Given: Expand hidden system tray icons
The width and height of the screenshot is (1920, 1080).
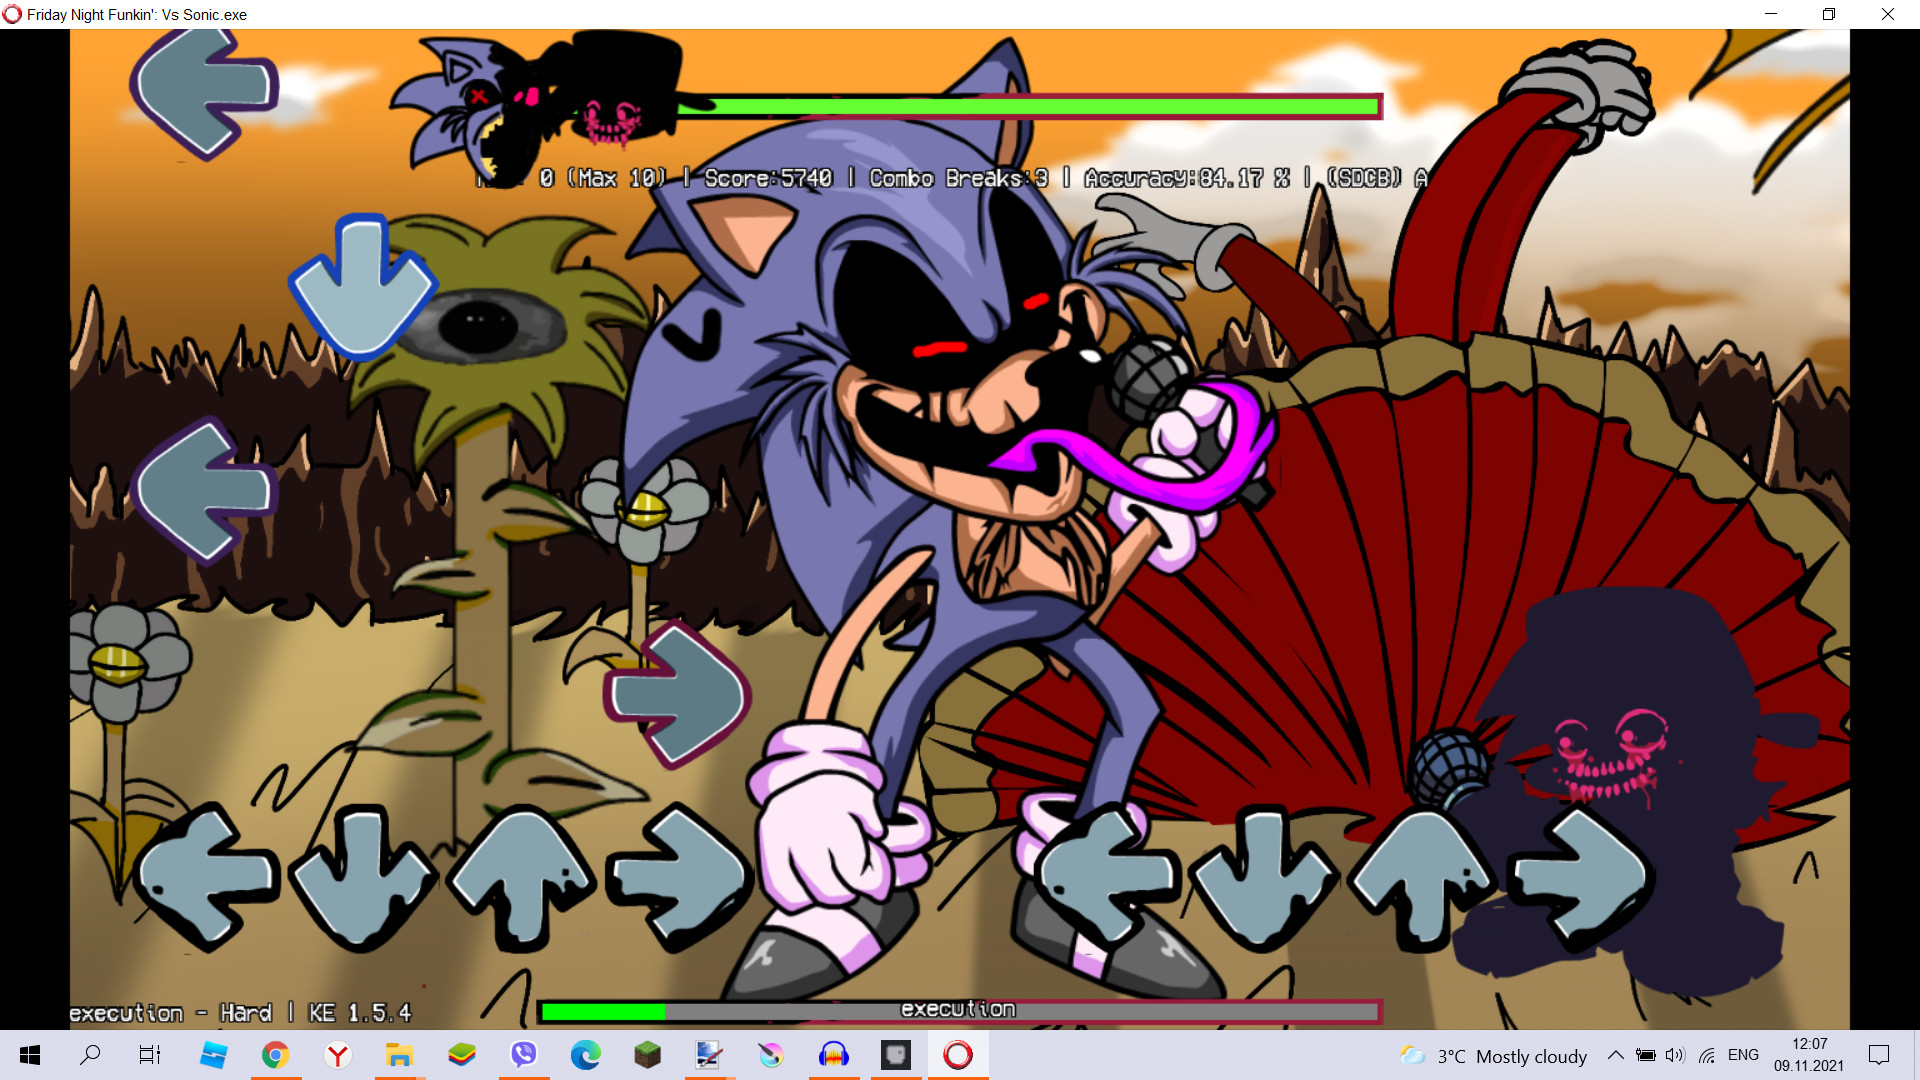Looking at the screenshot, I should pyautogui.click(x=1616, y=1055).
